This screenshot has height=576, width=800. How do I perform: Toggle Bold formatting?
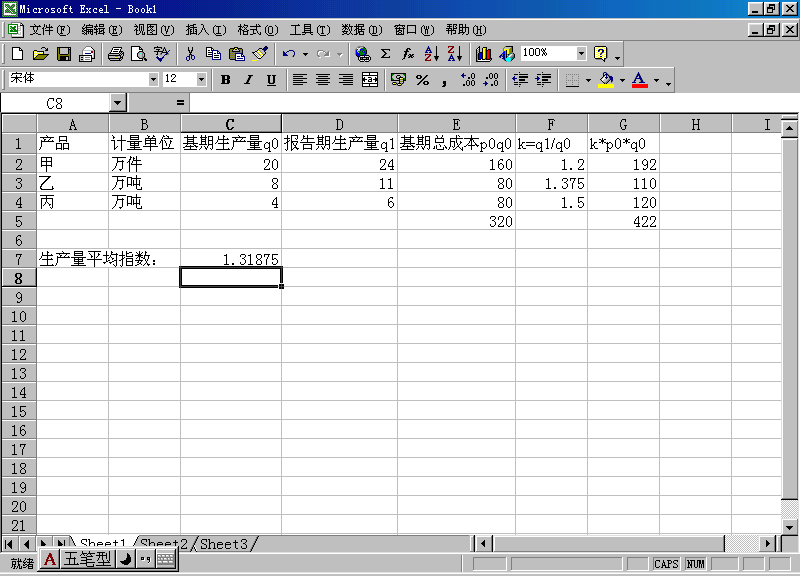[x=225, y=79]
